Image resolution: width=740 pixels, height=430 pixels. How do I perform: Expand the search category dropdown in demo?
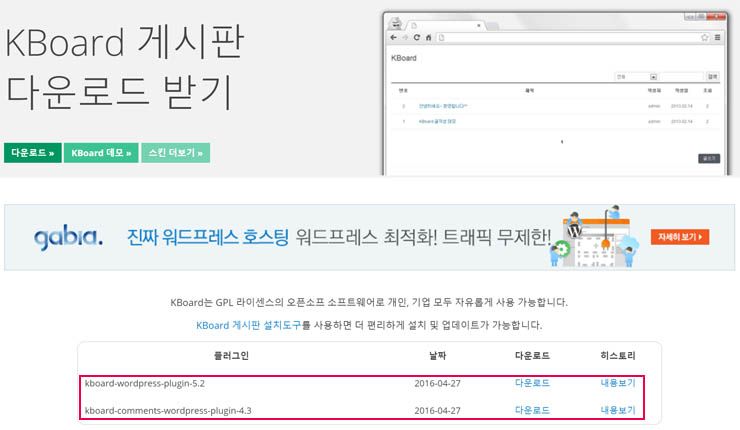point(653,76)
